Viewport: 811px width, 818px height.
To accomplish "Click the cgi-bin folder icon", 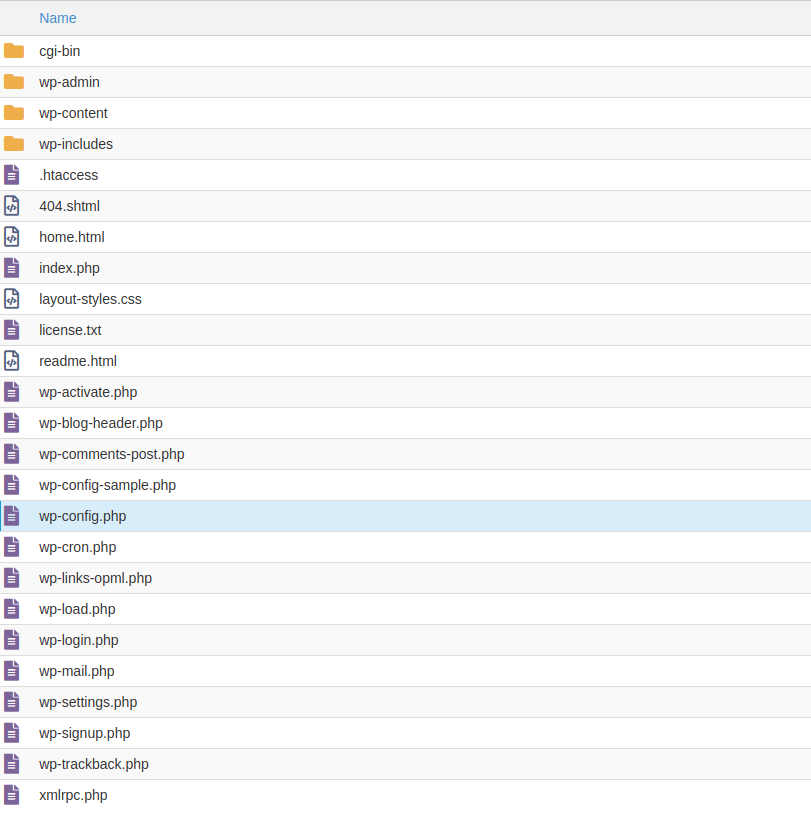I will pos(14,51).
